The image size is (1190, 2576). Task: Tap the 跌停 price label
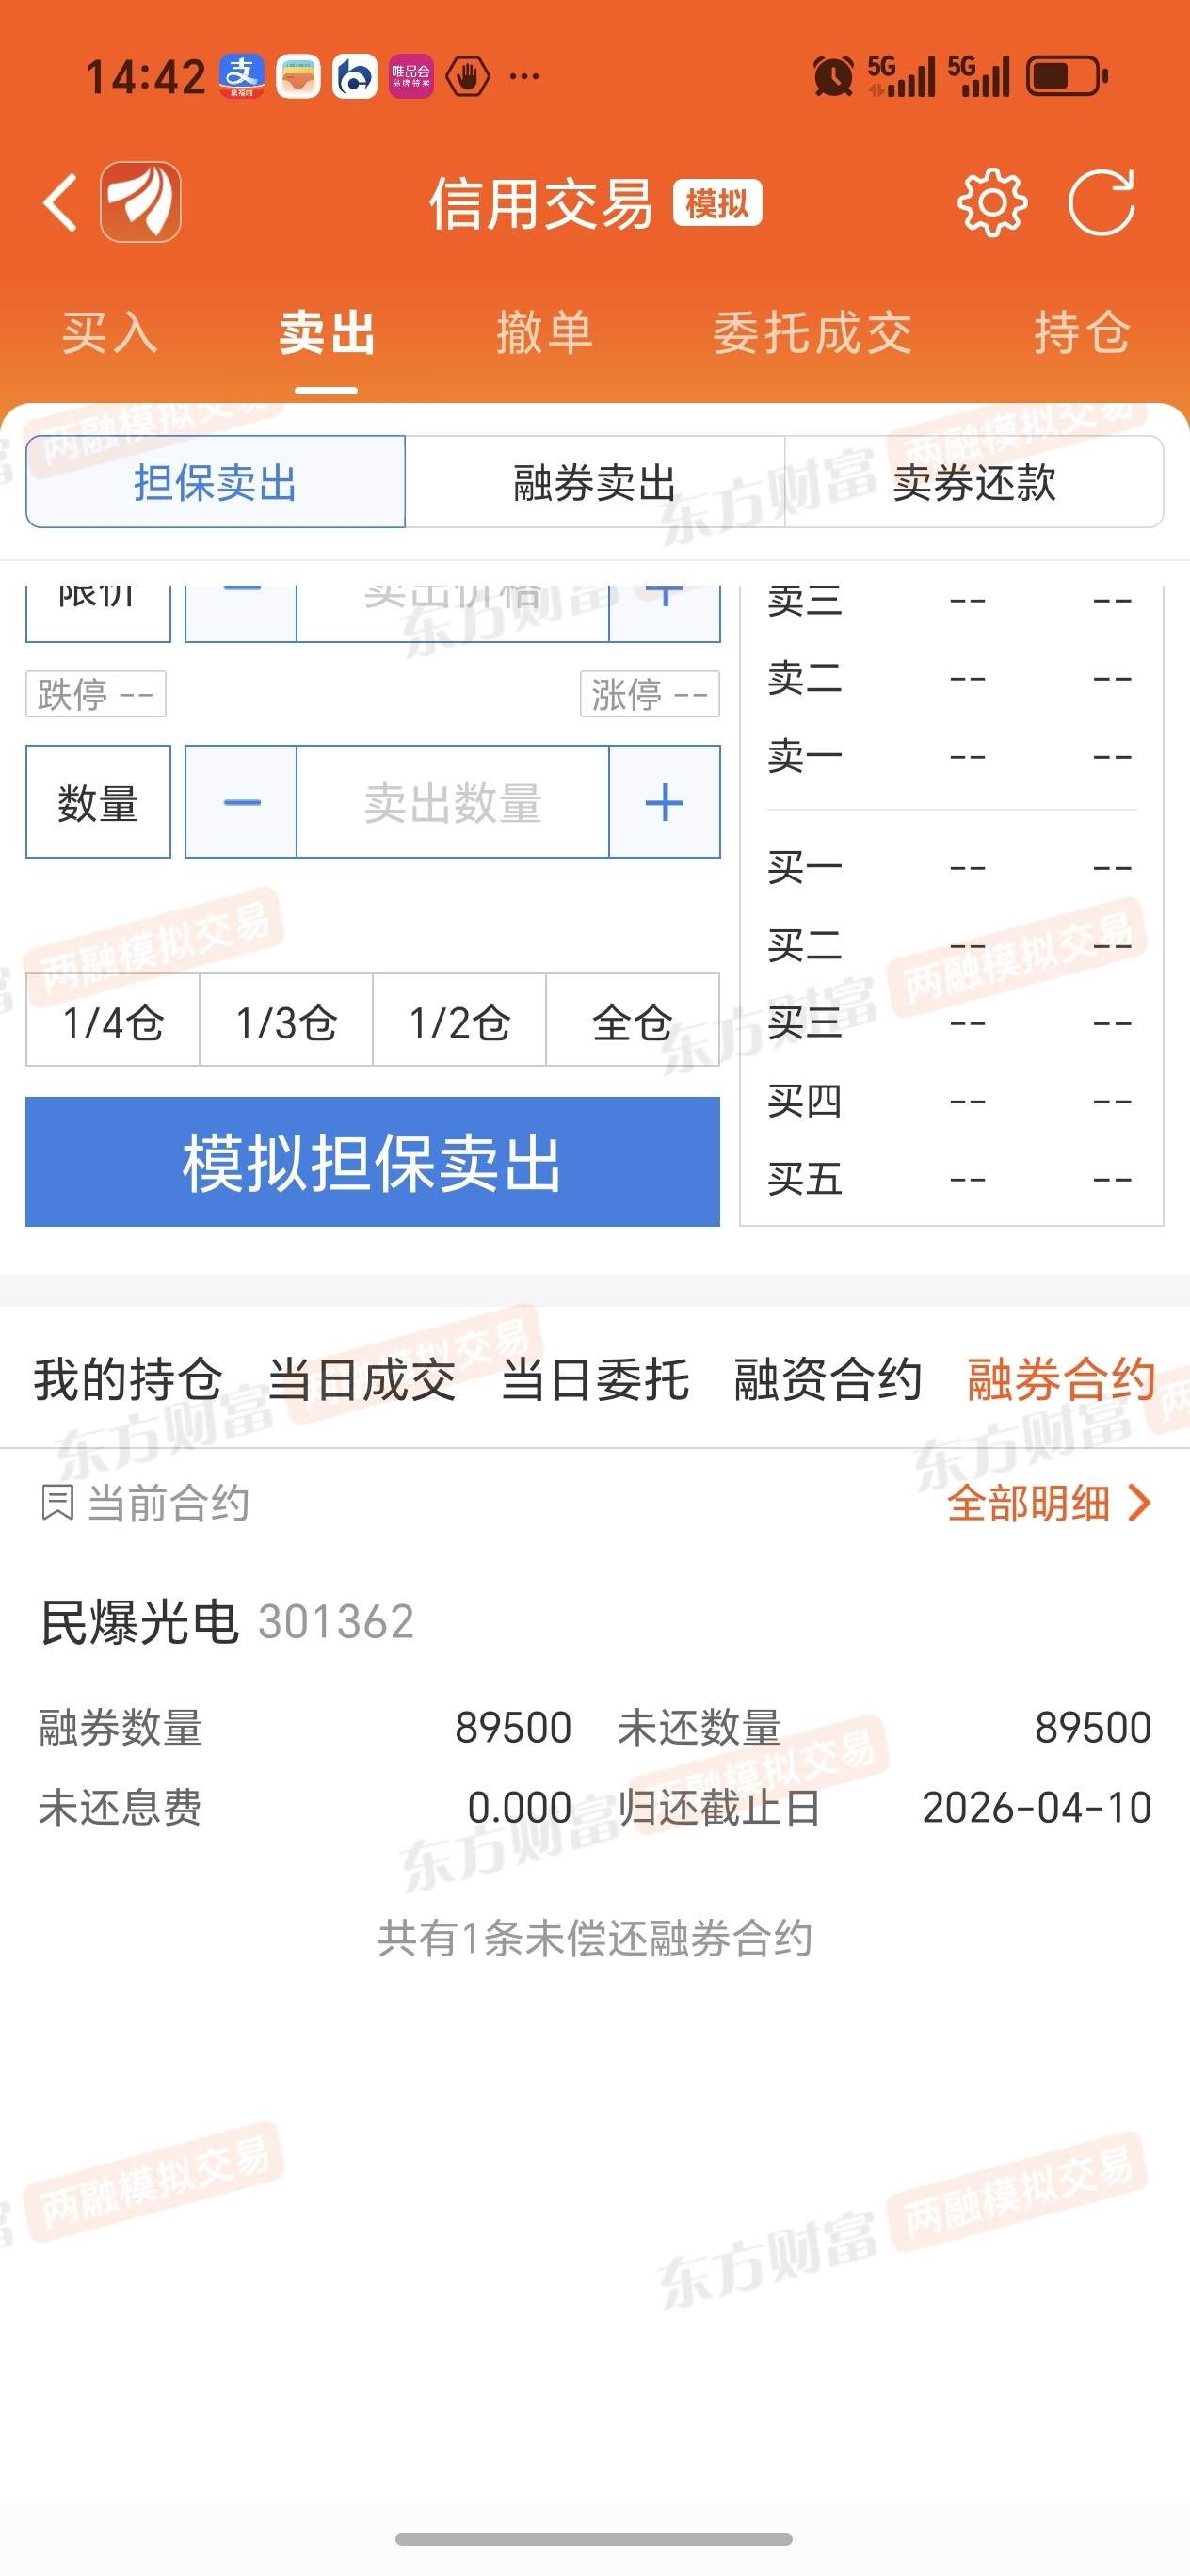96,694
